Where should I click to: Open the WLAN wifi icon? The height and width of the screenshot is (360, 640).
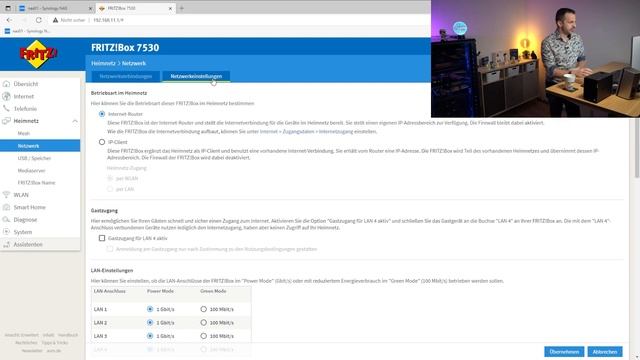click(6, 195)
